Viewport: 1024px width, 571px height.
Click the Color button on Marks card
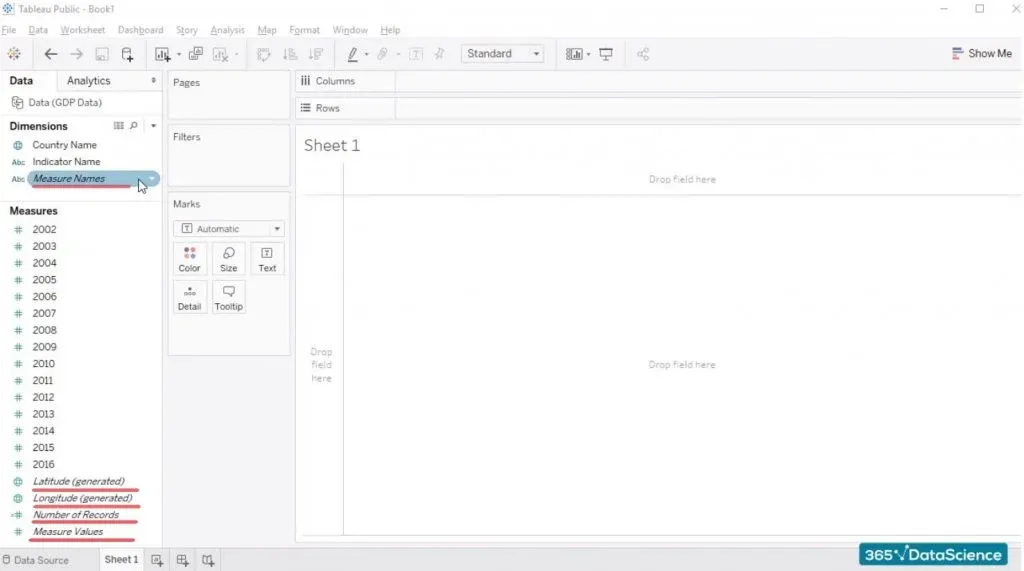tap(189, 259)
